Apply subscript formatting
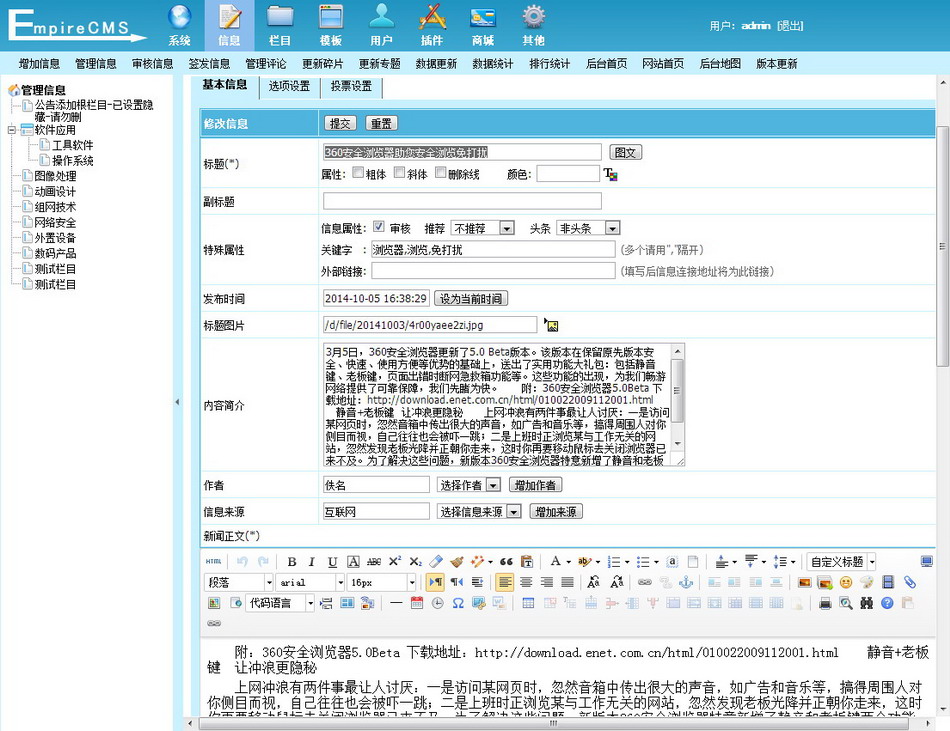 [x=416, y=561]
